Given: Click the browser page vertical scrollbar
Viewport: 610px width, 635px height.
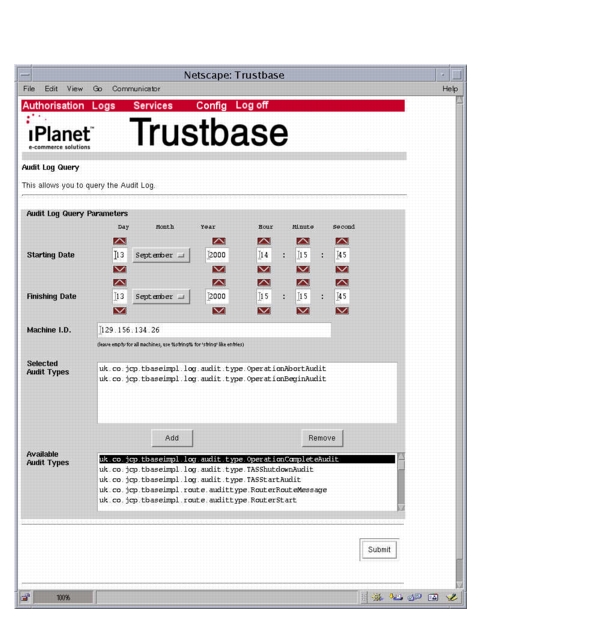Looking at the screenshot, I should [x=459, y=342].
